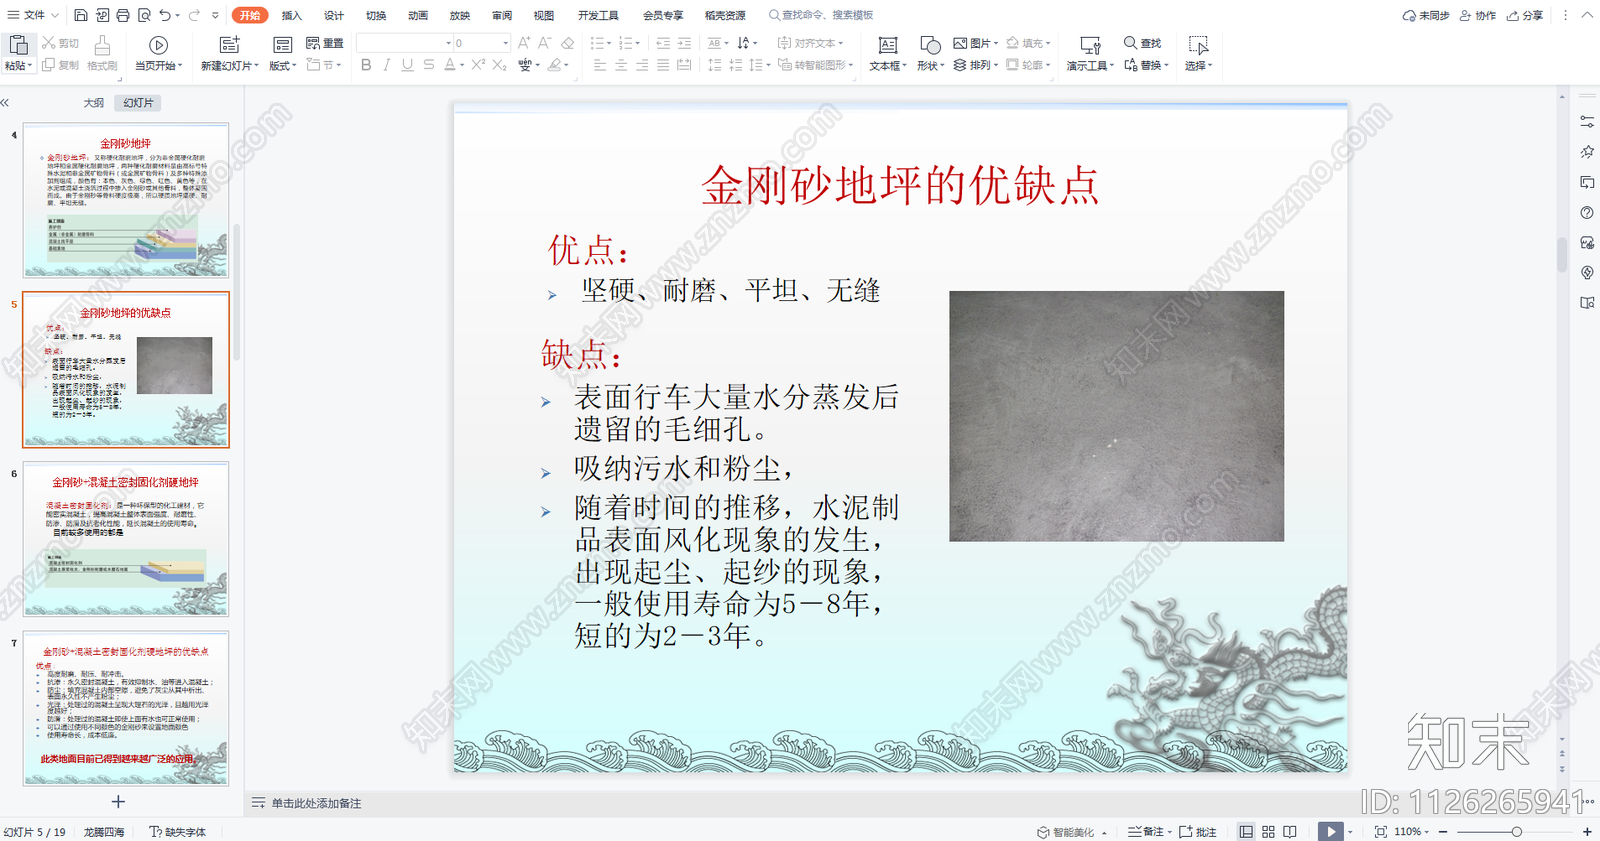Switch to the Design (设计) tab
Viewport: 1600px width, 841px height.
pos(333,15)
